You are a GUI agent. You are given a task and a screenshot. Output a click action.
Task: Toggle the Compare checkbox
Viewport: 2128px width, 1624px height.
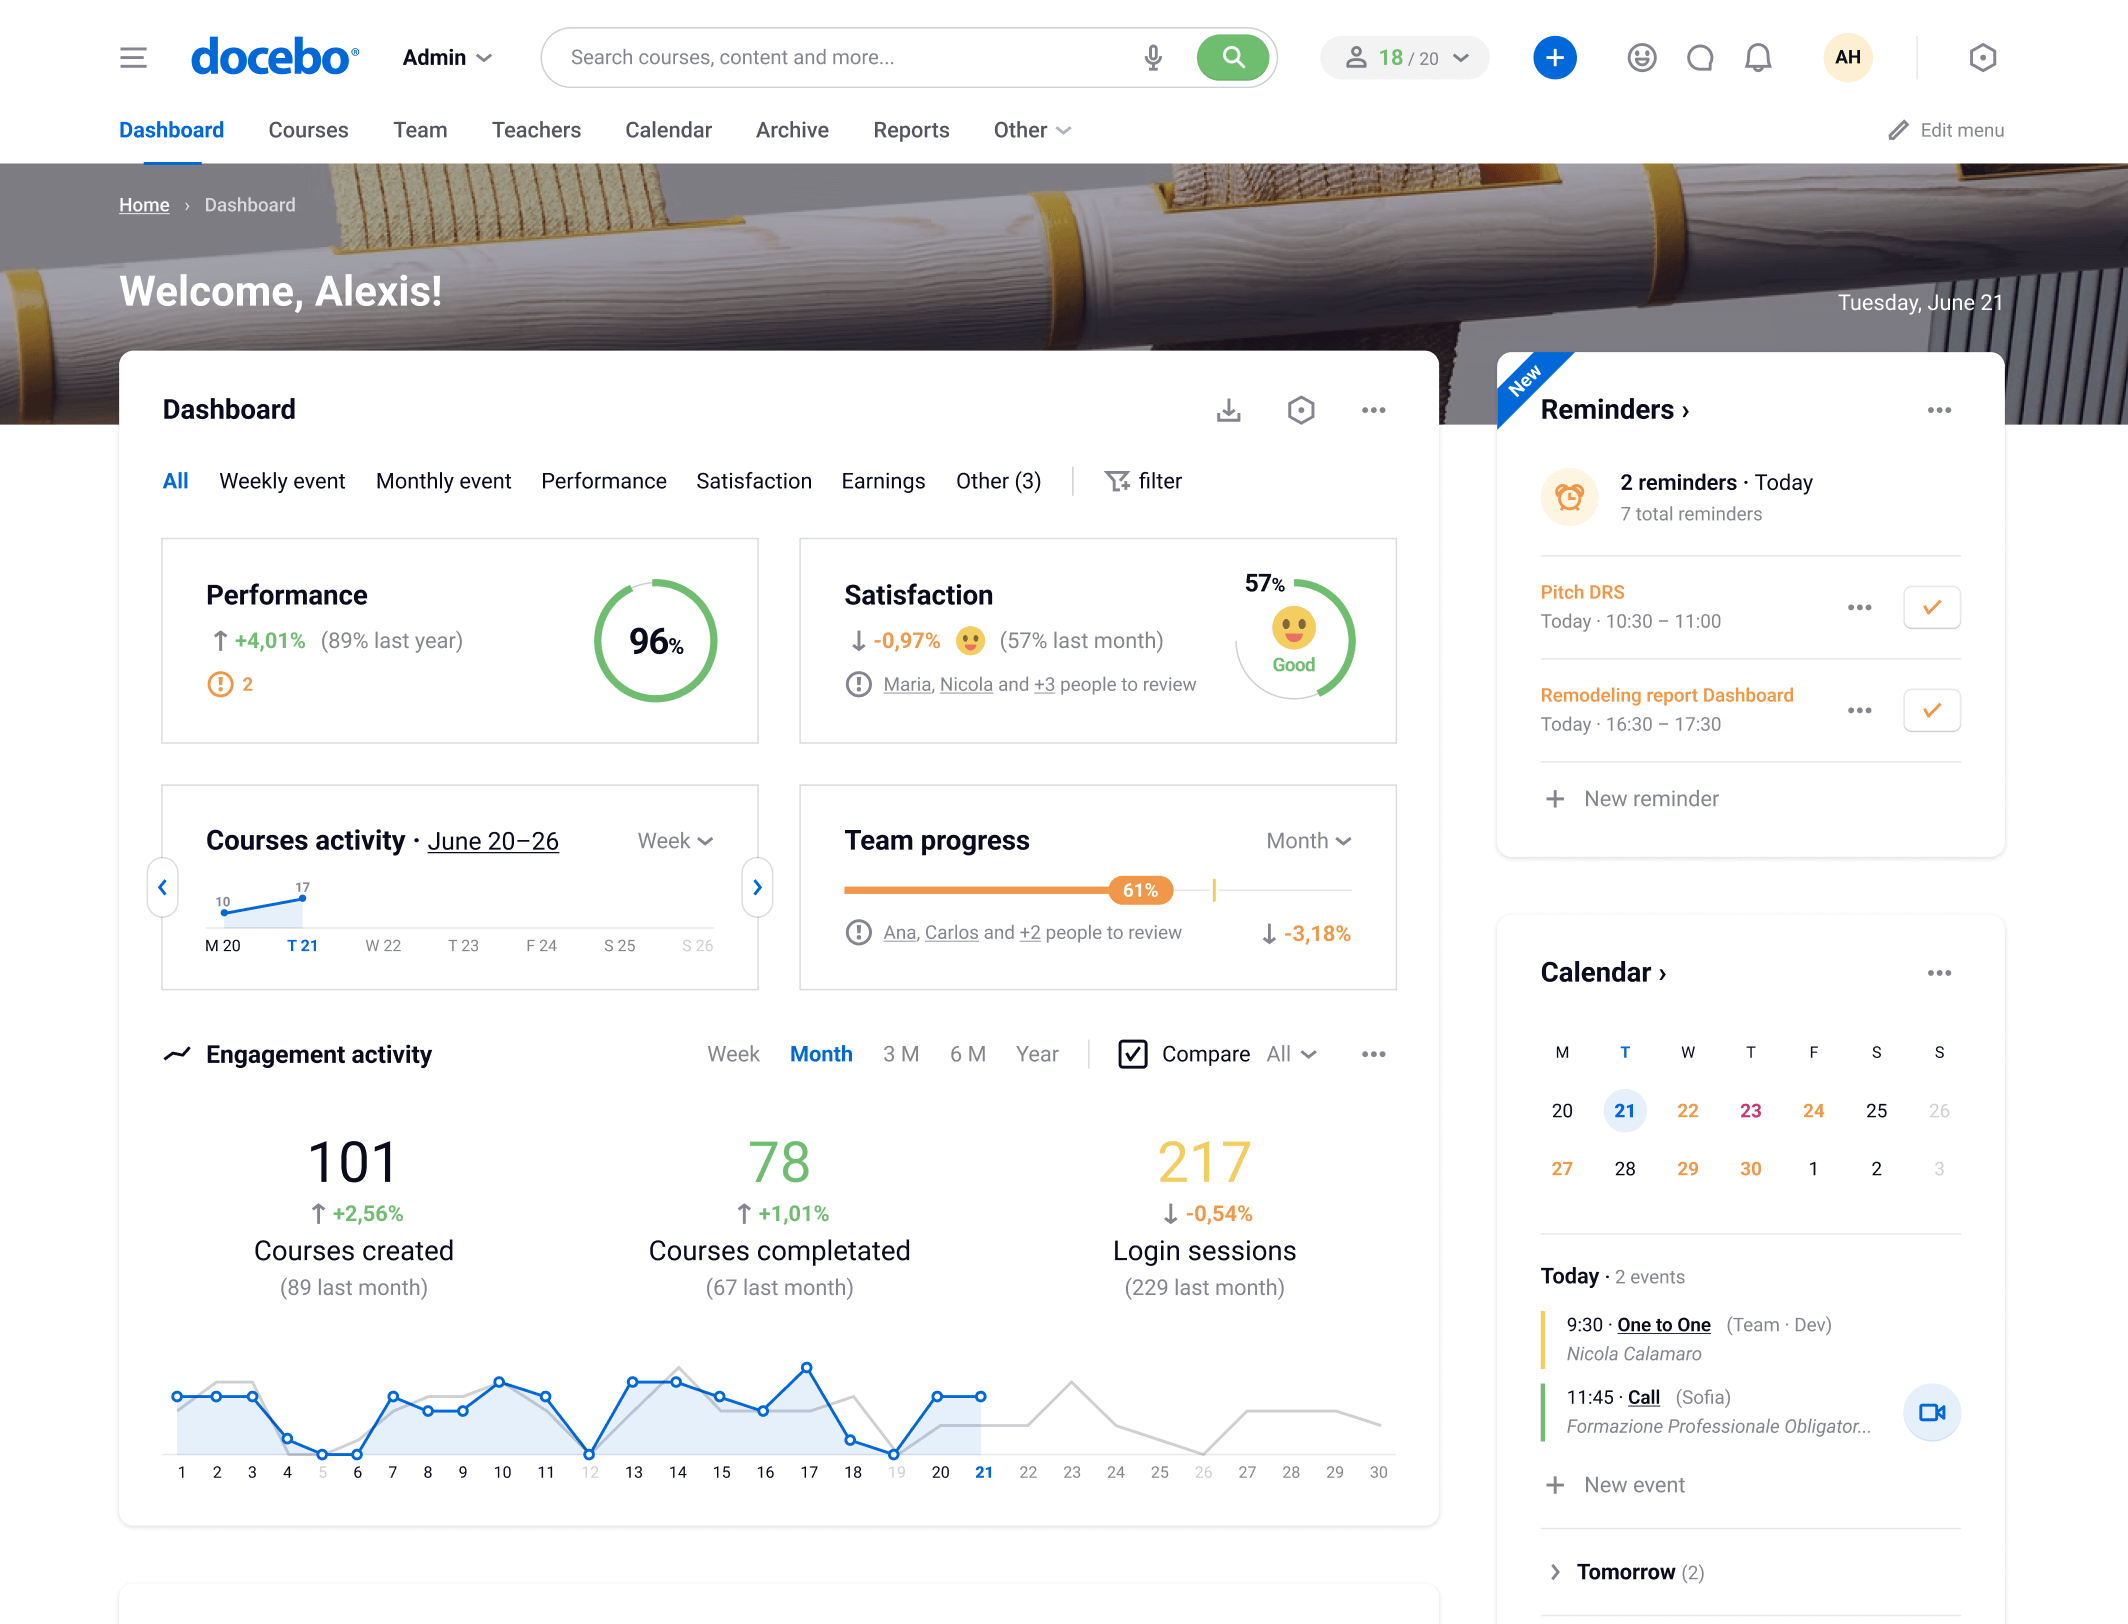[1132, 1054]
